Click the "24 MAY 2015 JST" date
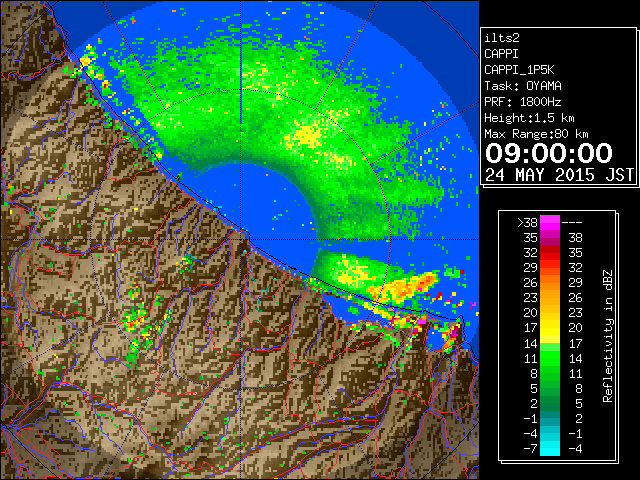This screenshot has height=480, width=640. click(x=559, y=175)
